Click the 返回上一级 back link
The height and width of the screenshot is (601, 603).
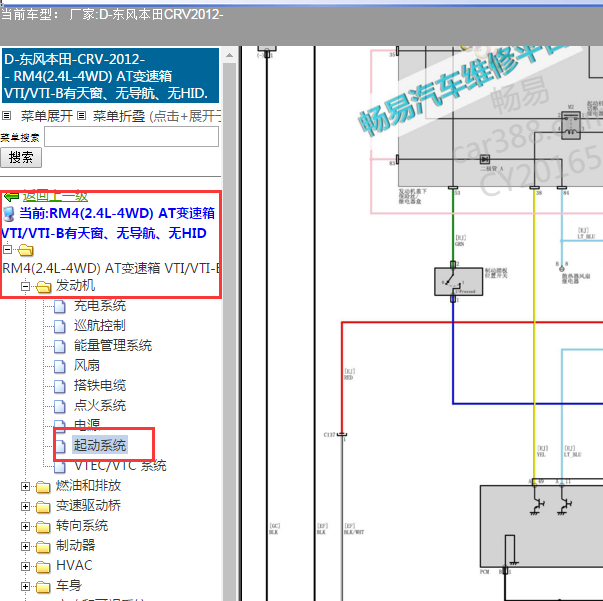[55, 196]
